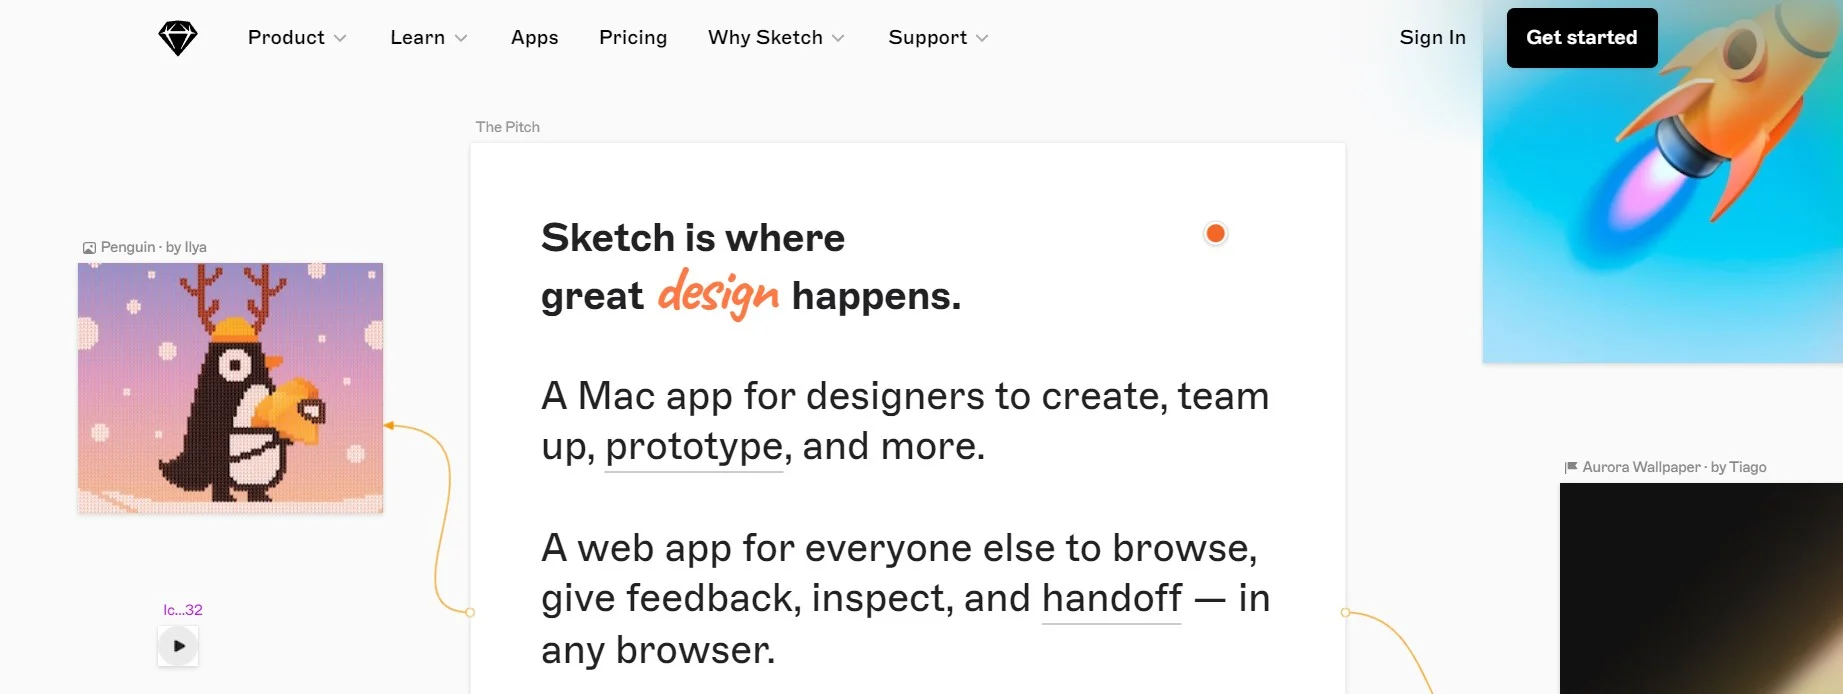Open the Pricing page

point(633,38)
